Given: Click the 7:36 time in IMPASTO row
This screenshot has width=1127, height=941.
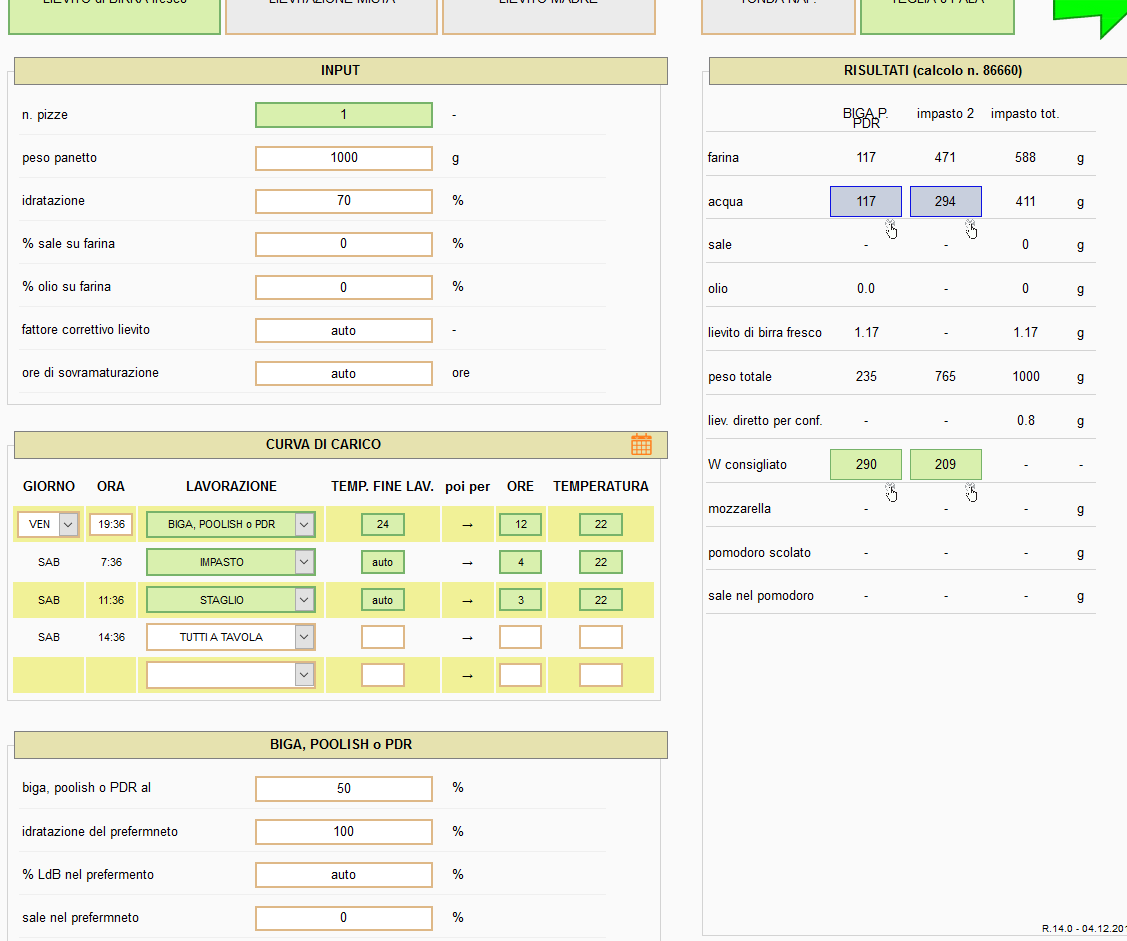Looking at the screenshot, I should click(x=111, y=562).
